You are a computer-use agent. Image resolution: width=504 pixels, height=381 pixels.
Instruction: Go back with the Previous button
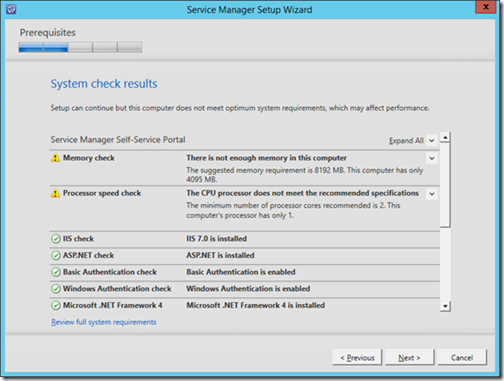[x=357, y=358]
